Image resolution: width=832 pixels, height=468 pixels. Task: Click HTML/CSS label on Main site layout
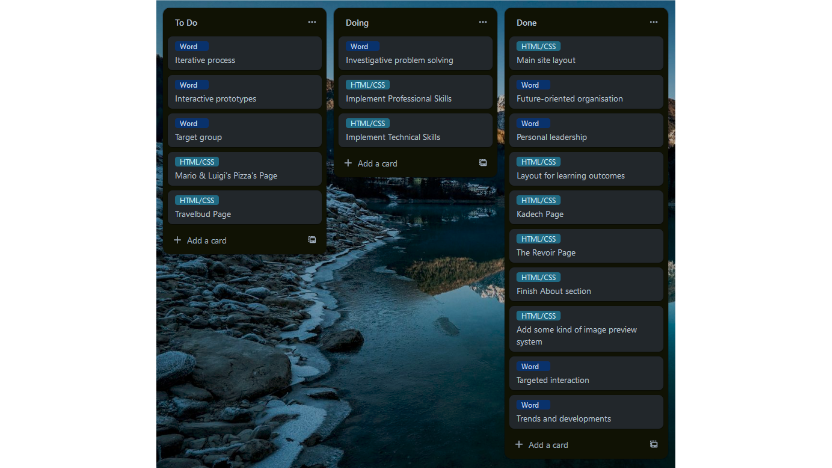539,46
